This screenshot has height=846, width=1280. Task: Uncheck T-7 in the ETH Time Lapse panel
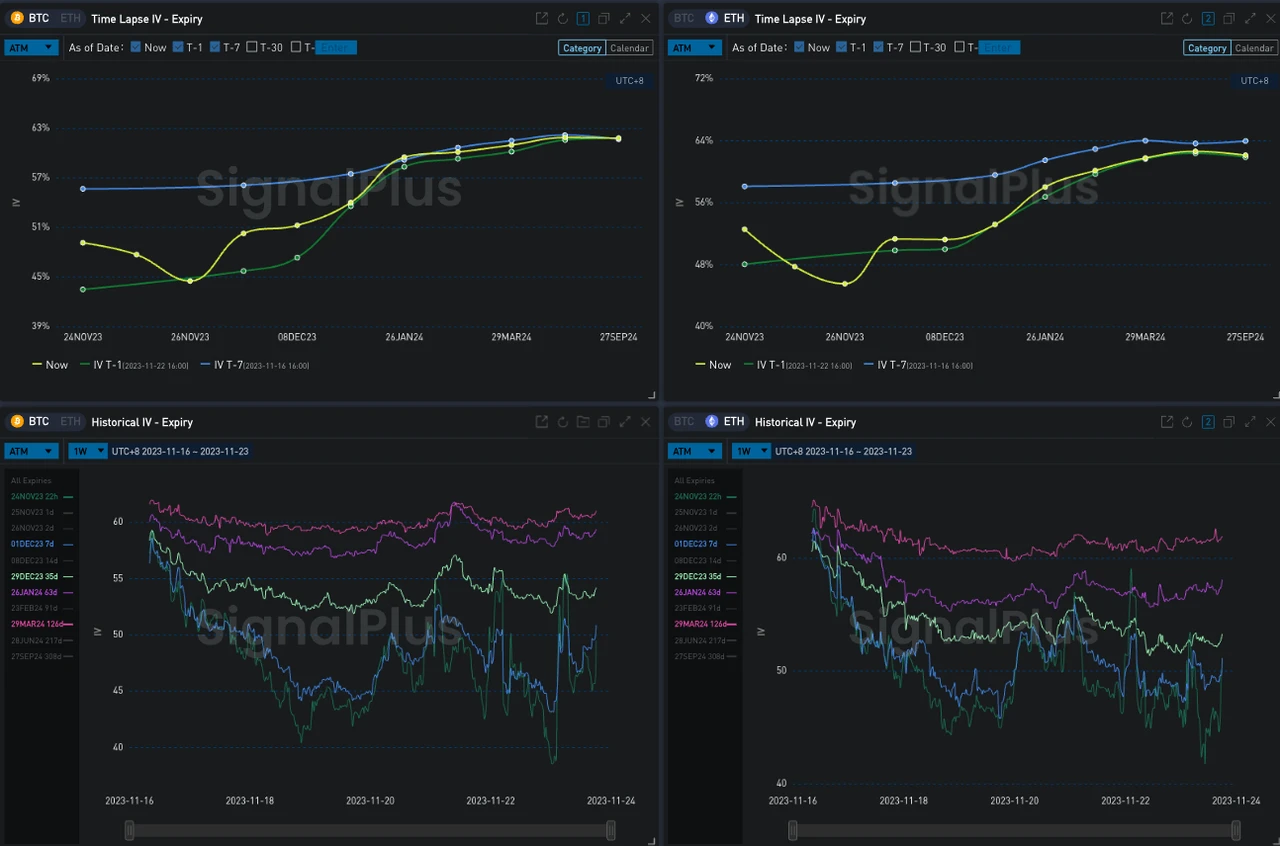coord(878,48)
